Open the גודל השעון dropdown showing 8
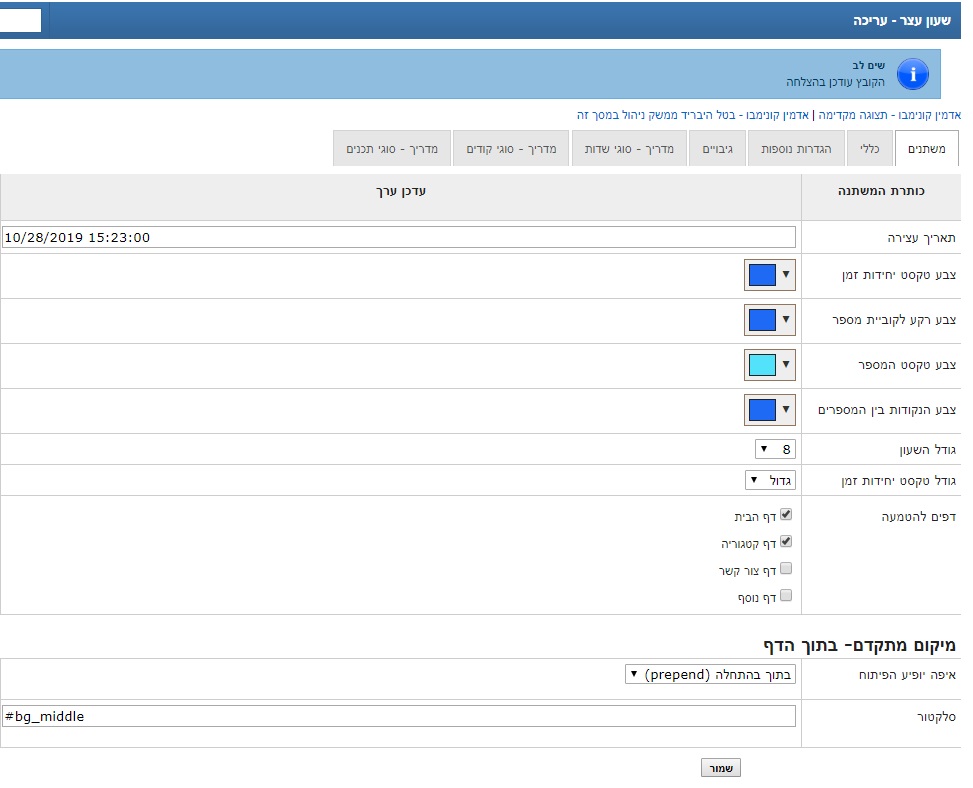This screenshot has width=973, height=788. 775,449
